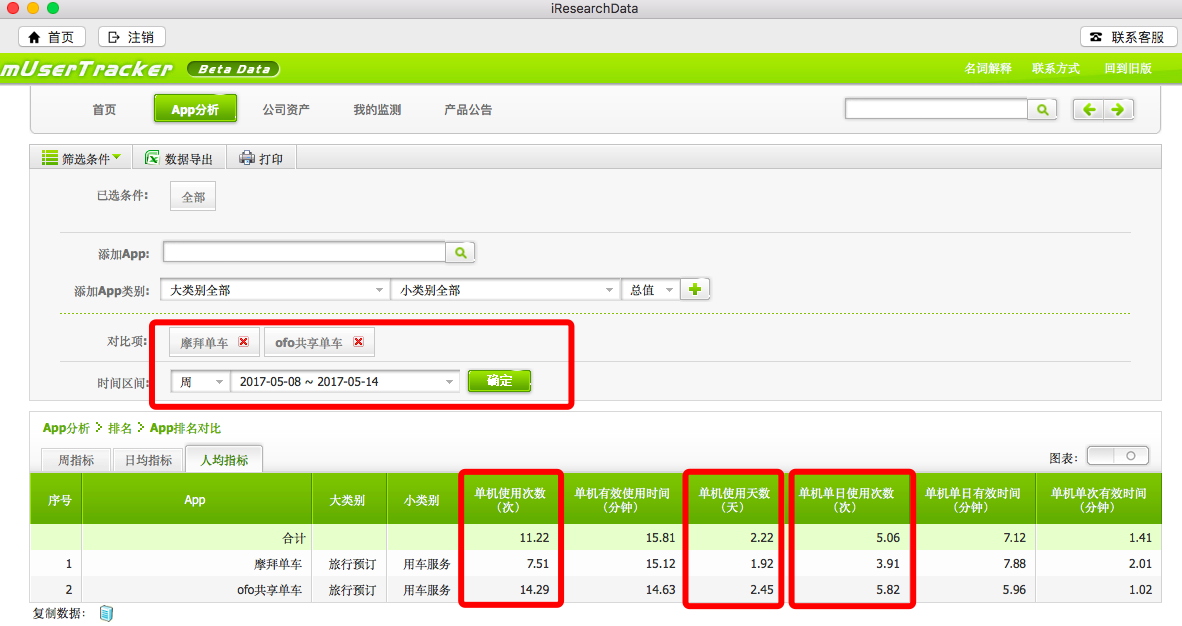Open the 小类别全部 dropdown

pyautogui.click(x=505, y=290)
